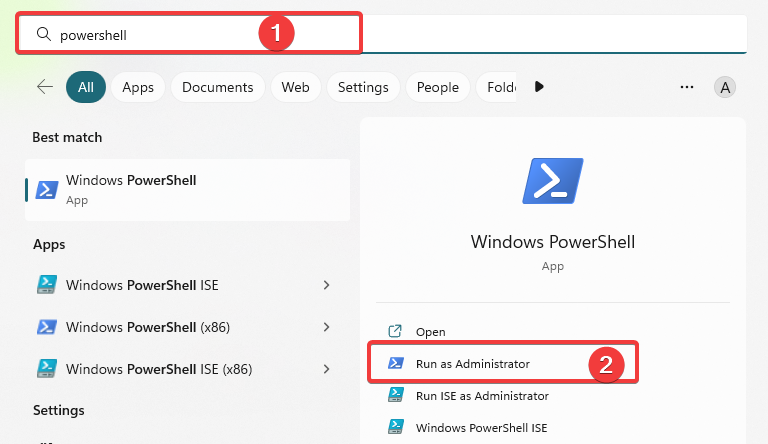Click the search magnifier icon
The height and width of the screenshot is (444, 768).
click(44, 34)
